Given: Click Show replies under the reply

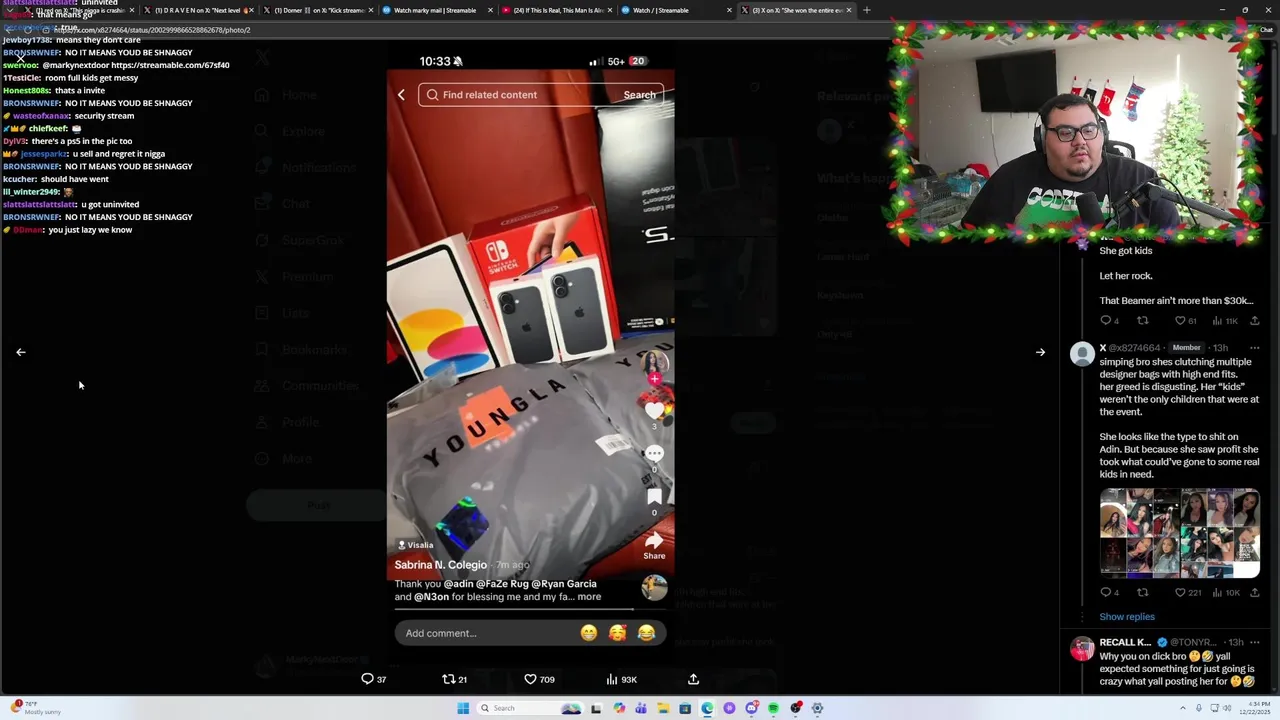Looking at the screenshot, I should pyautogui.click(x=1127, y=617).
